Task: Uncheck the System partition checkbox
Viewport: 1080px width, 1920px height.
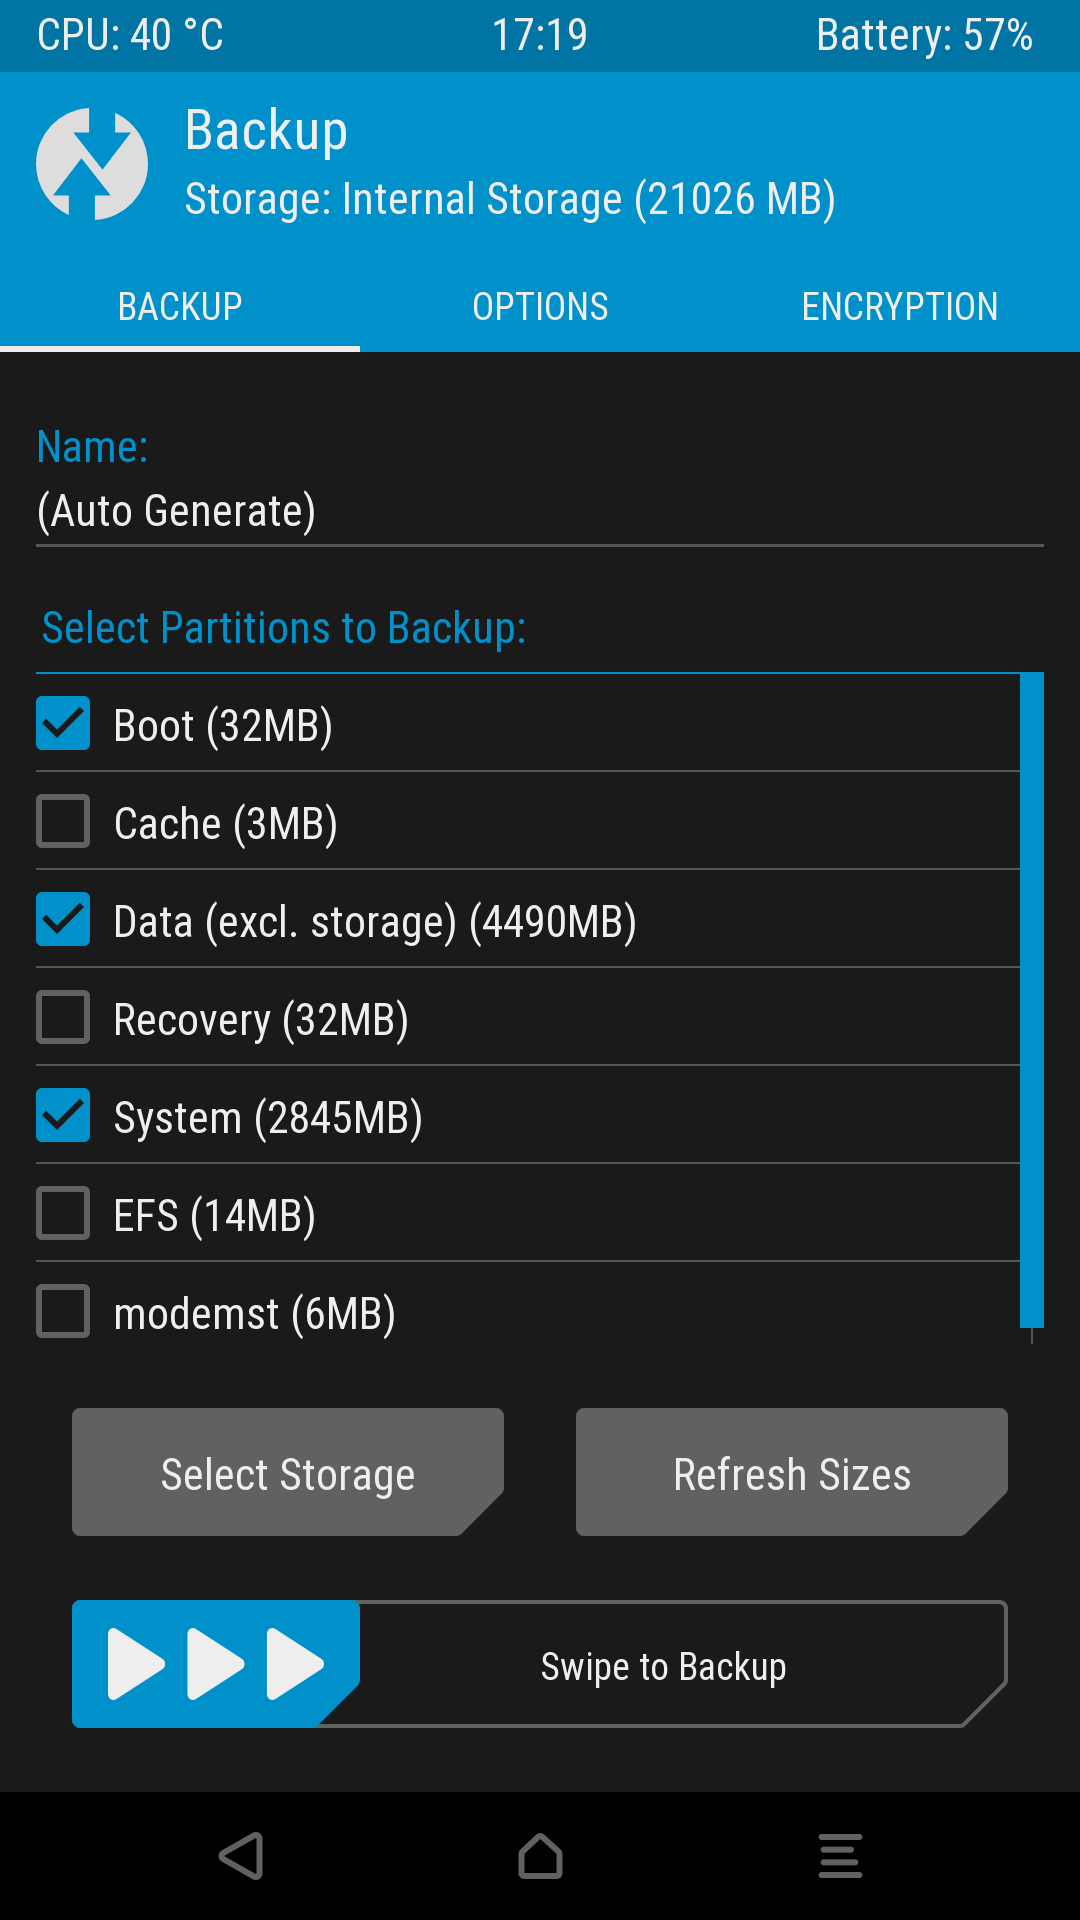Action: point(63,1116)
